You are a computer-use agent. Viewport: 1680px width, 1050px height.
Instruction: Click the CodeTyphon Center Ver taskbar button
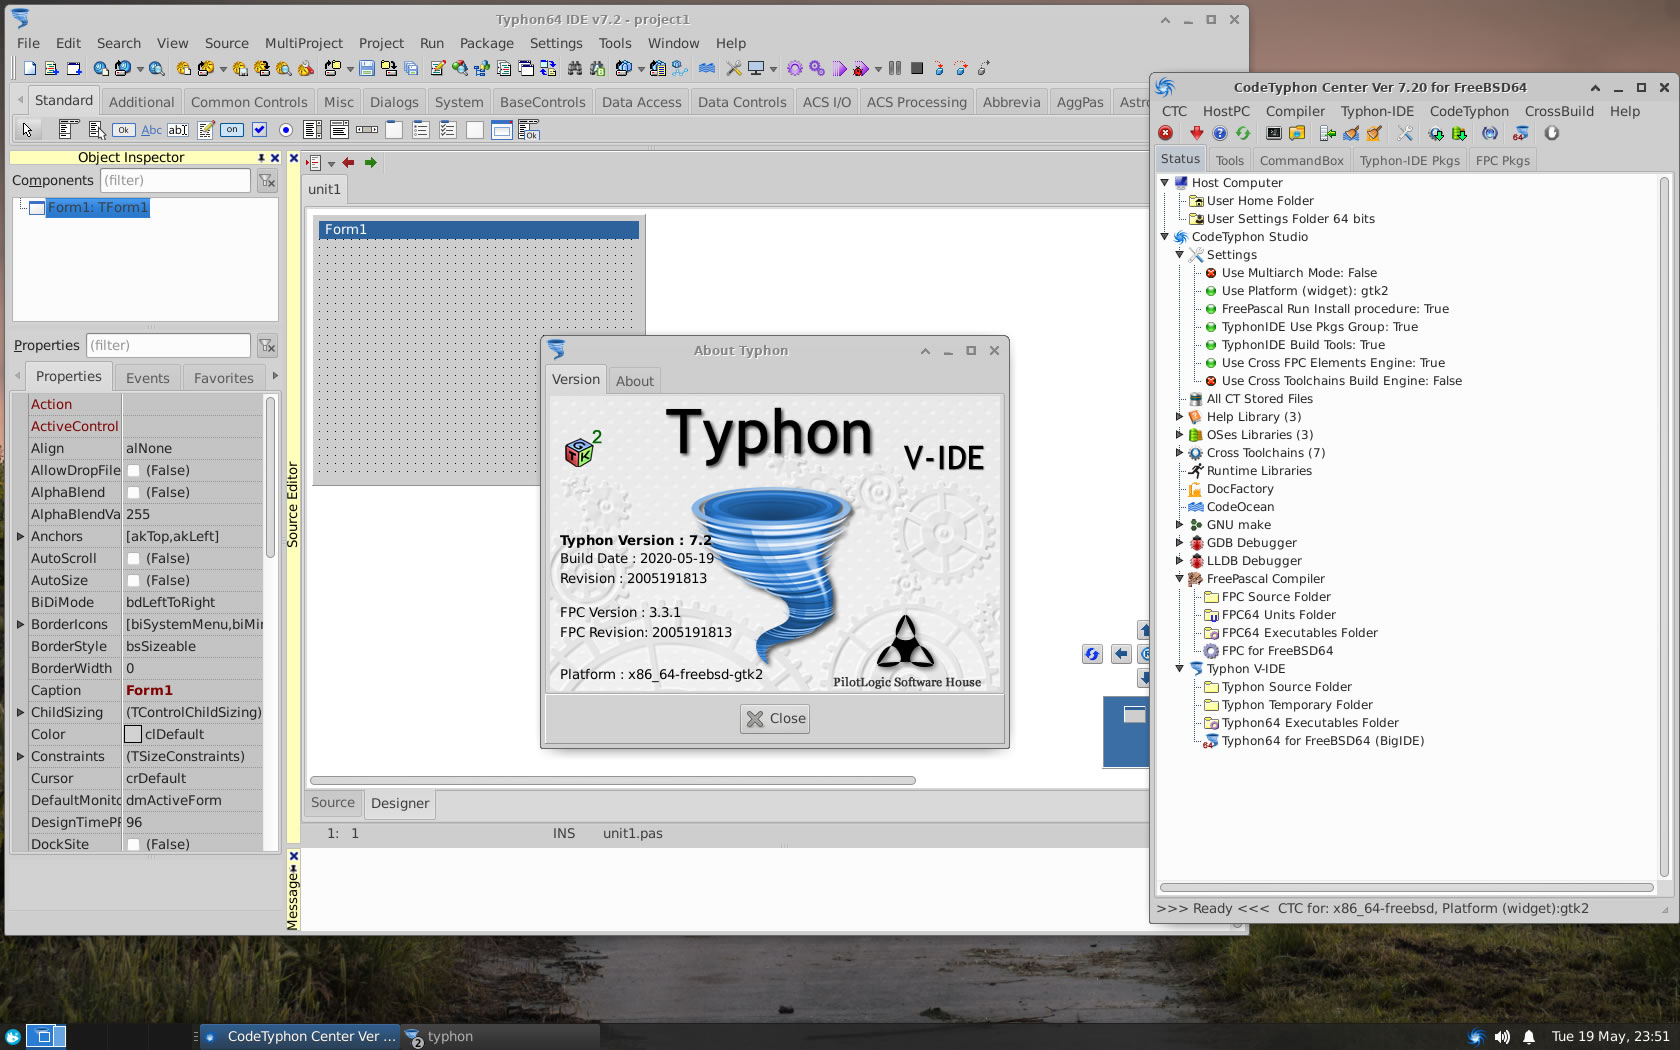click(x=299, y=1036)
